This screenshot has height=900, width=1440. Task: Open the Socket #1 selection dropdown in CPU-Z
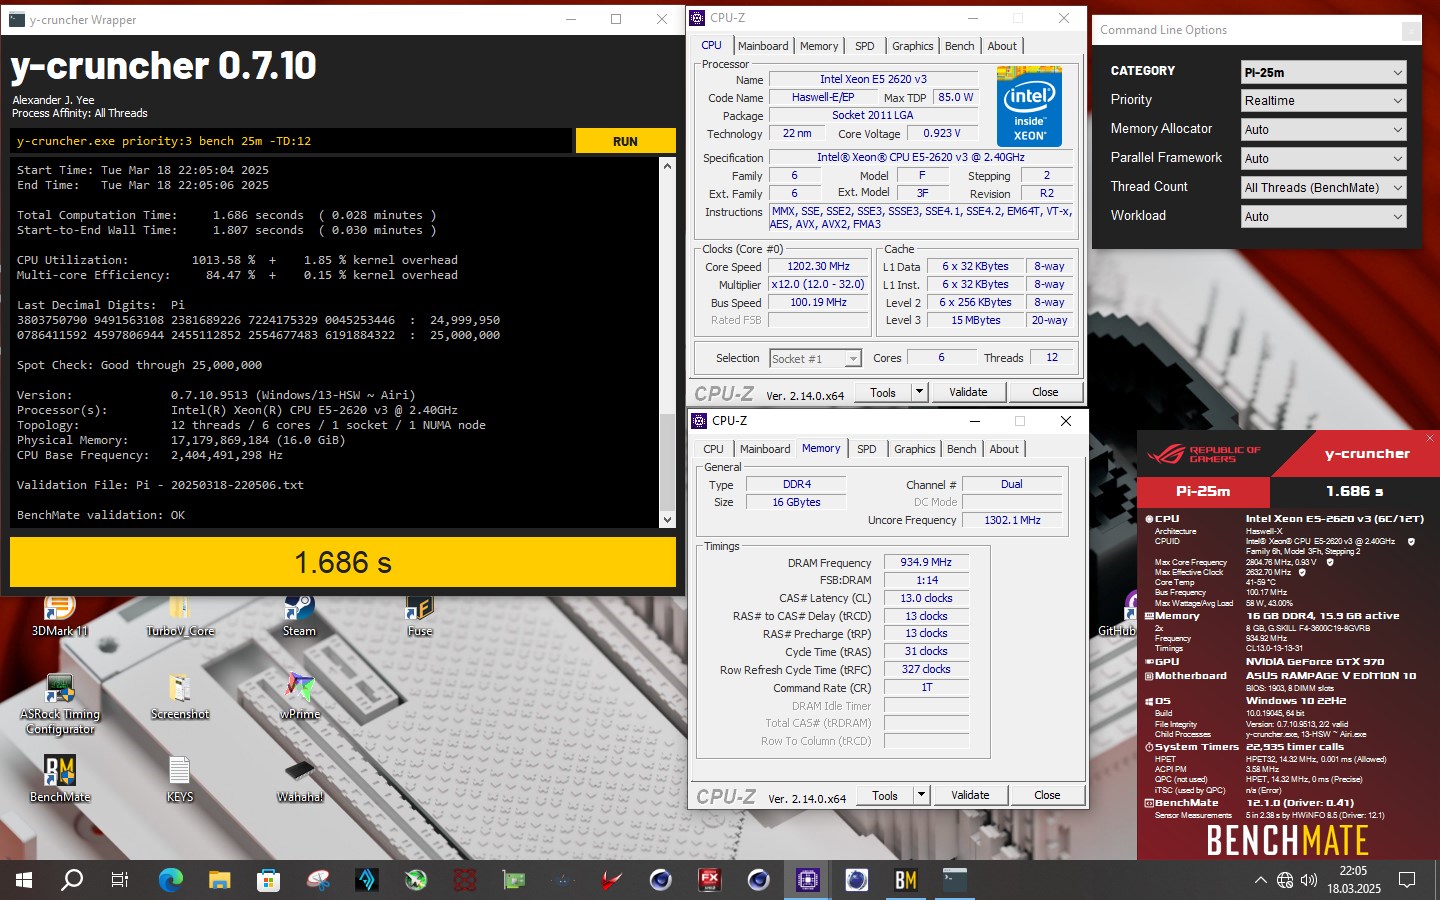pos(815,358)
